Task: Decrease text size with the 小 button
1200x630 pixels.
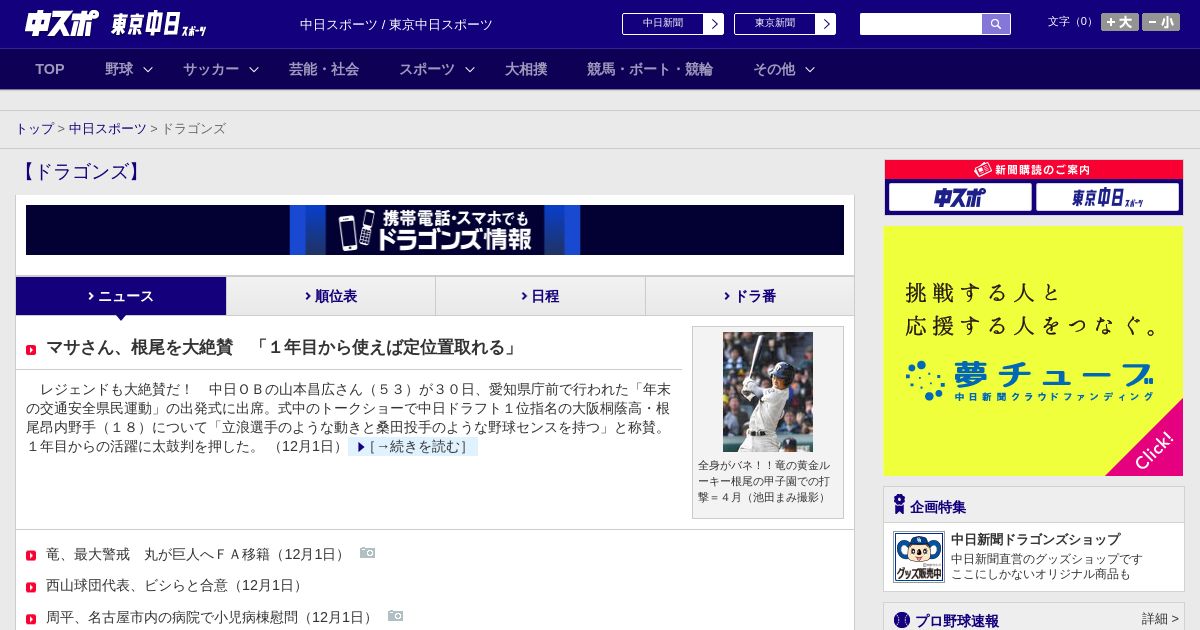Action: click(1161, 22)
